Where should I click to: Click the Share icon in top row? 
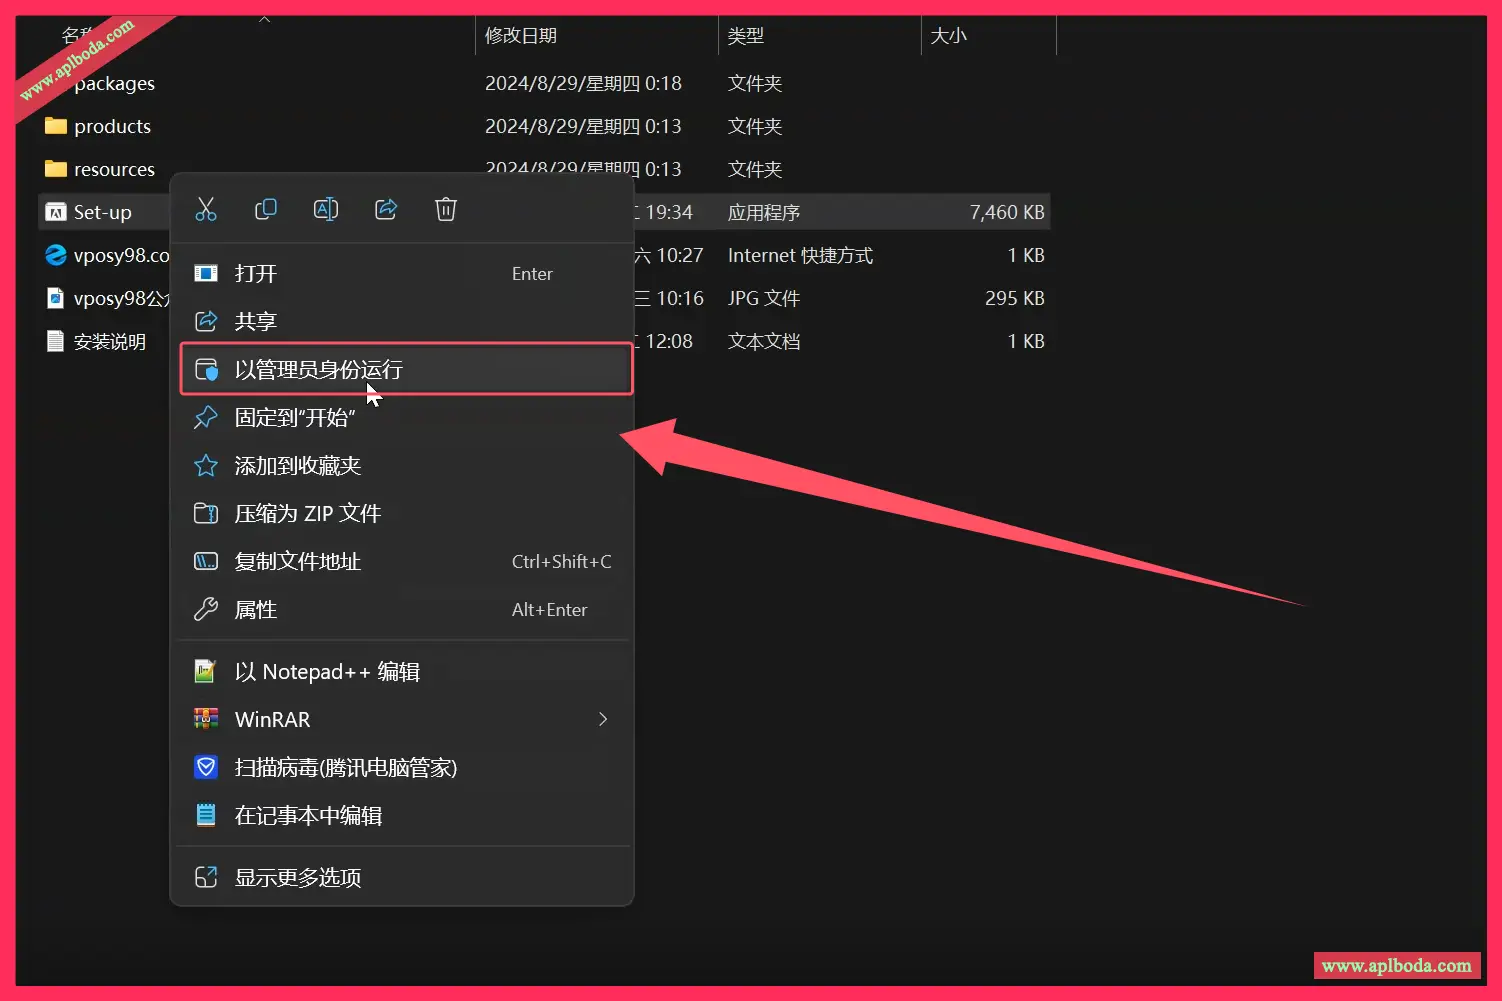[386, 209]
